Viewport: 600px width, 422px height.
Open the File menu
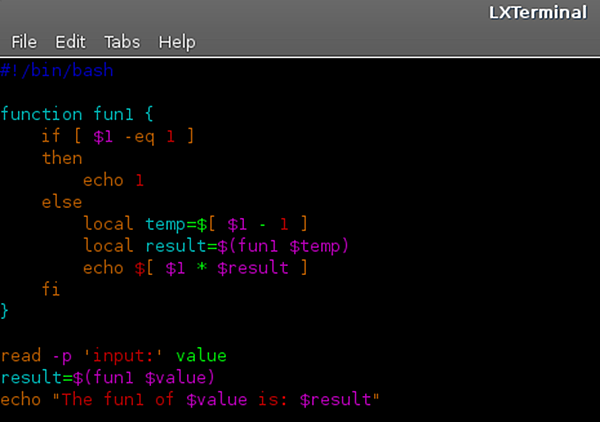tap(24, 42)
